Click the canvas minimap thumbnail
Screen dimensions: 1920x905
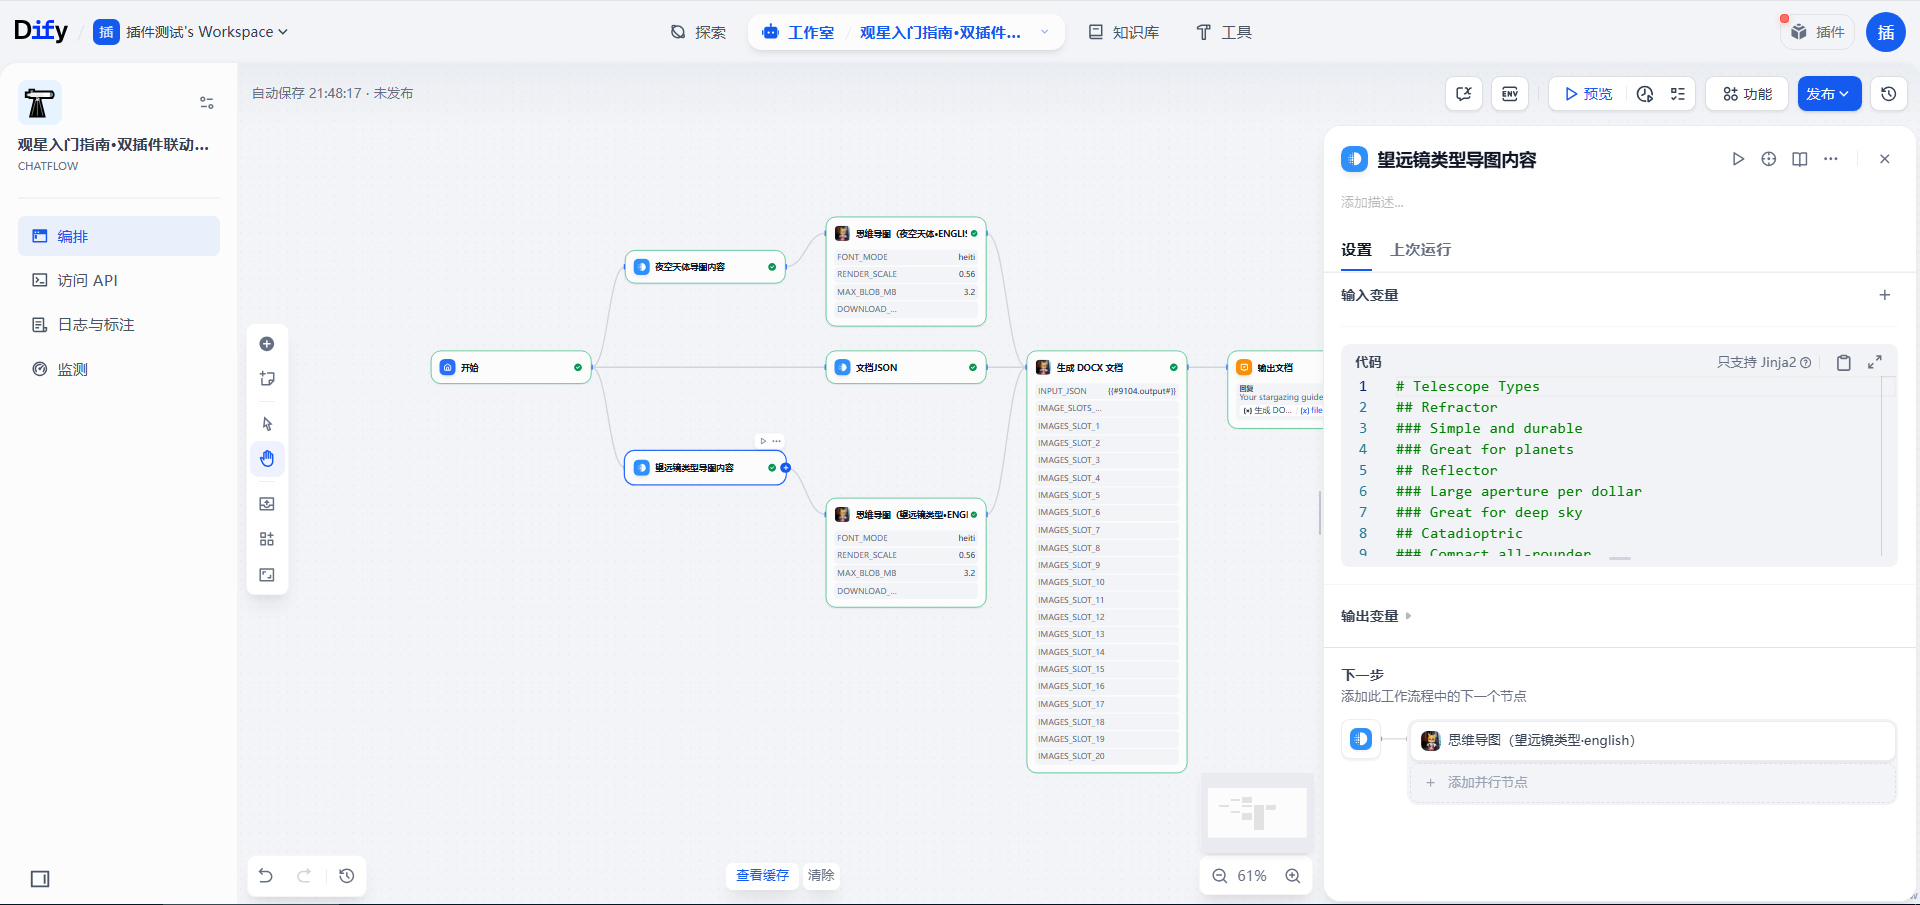(1257, 812)
